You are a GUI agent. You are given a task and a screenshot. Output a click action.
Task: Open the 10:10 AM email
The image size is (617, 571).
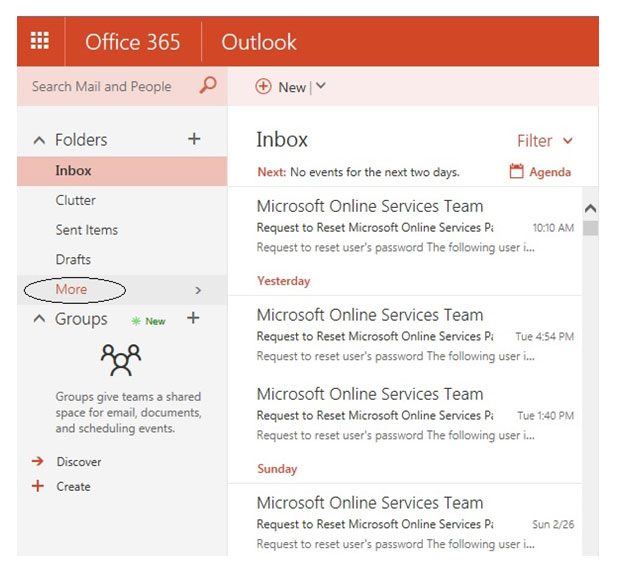coord(405,226)
